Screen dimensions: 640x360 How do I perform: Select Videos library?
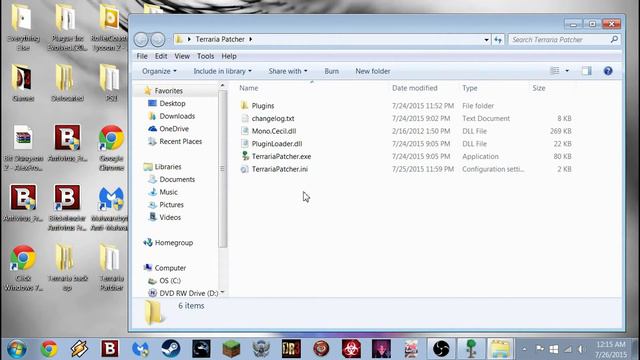pos(170,218)
